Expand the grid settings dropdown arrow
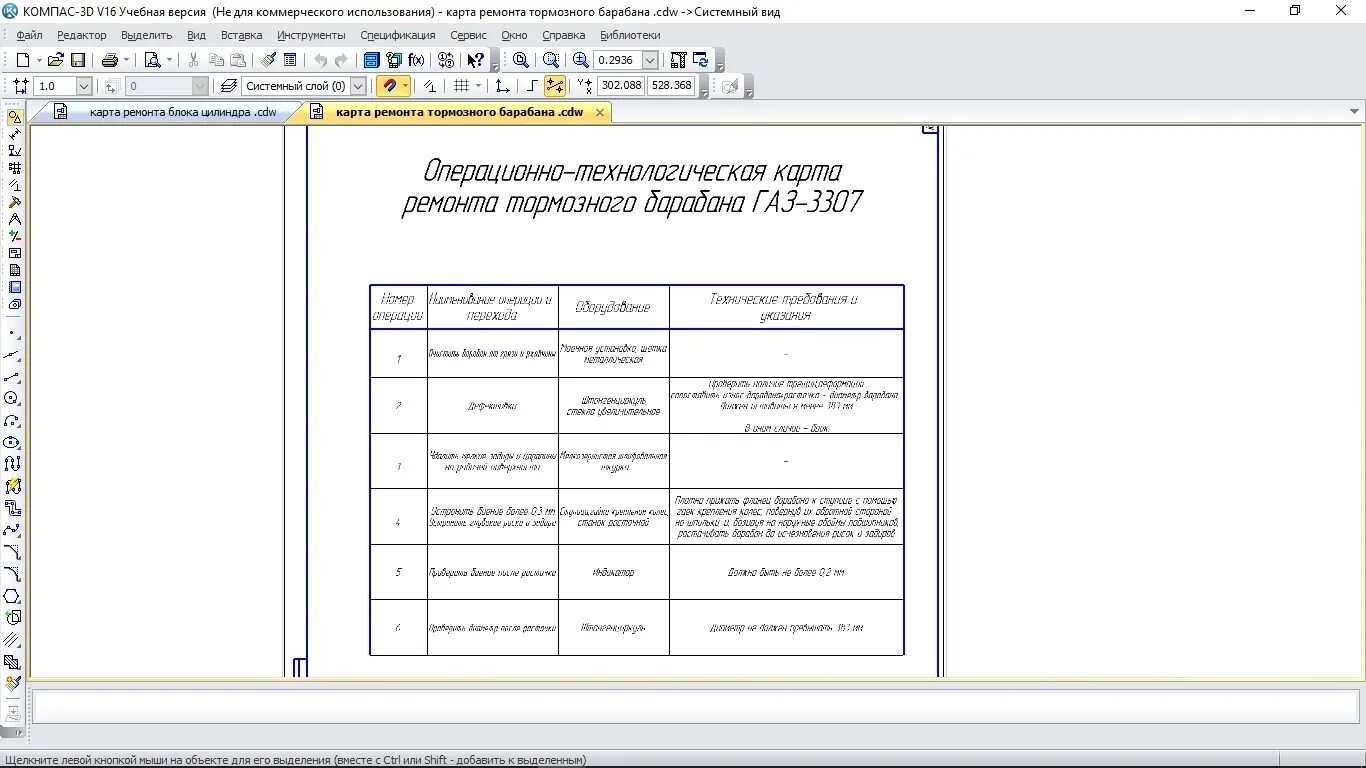The height and width of the screenshot is (768, 1366). click(x=478, y=86)
